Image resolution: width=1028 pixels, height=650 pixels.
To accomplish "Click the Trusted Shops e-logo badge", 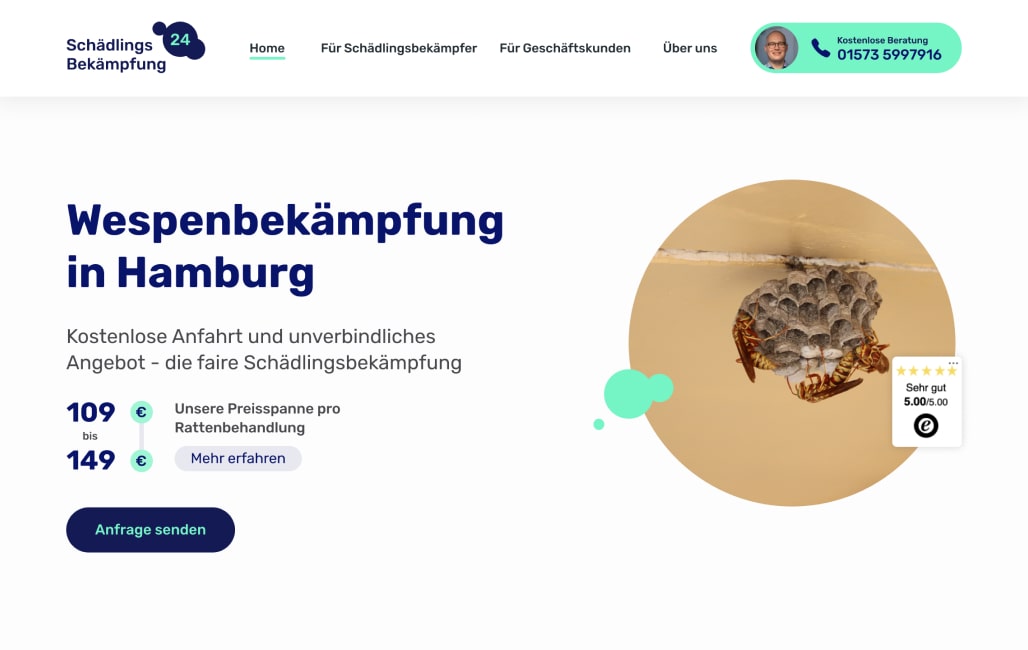I will (926, 426).
